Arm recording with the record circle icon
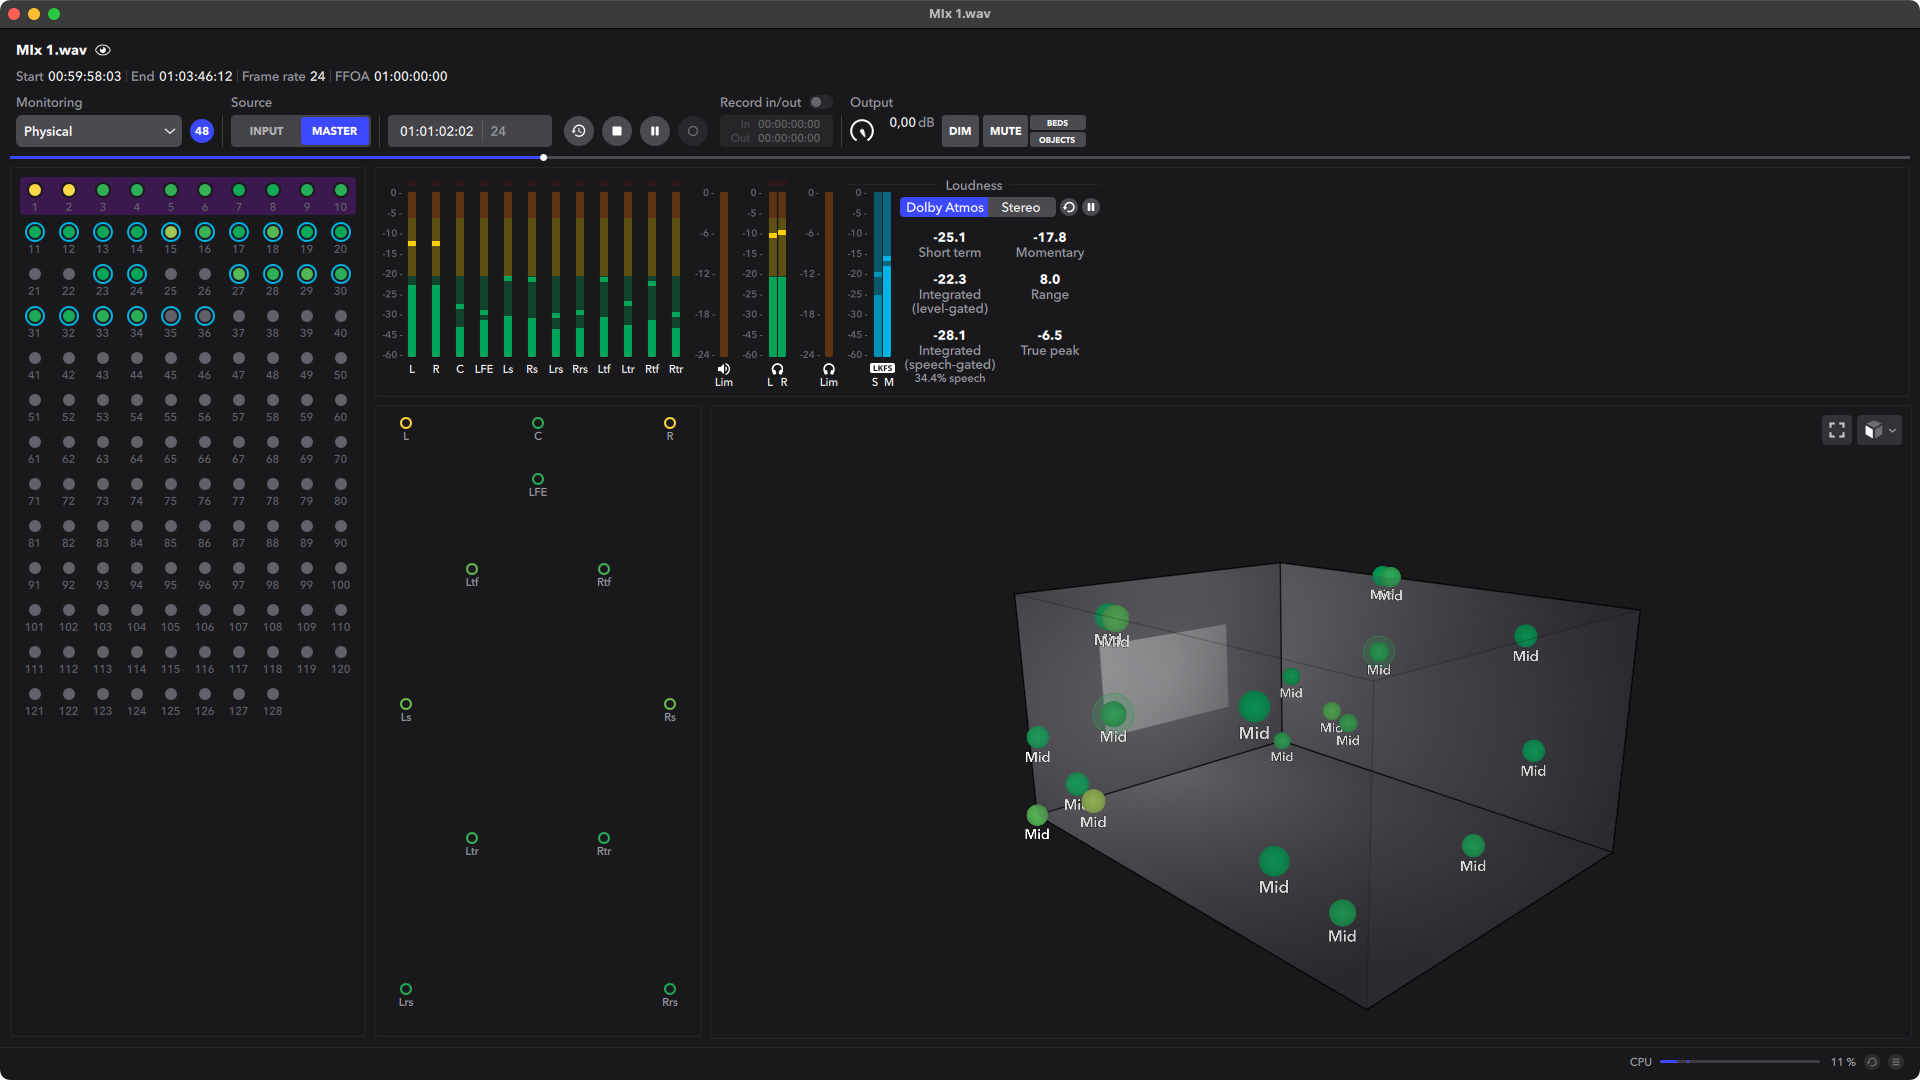 pos(693,130)
